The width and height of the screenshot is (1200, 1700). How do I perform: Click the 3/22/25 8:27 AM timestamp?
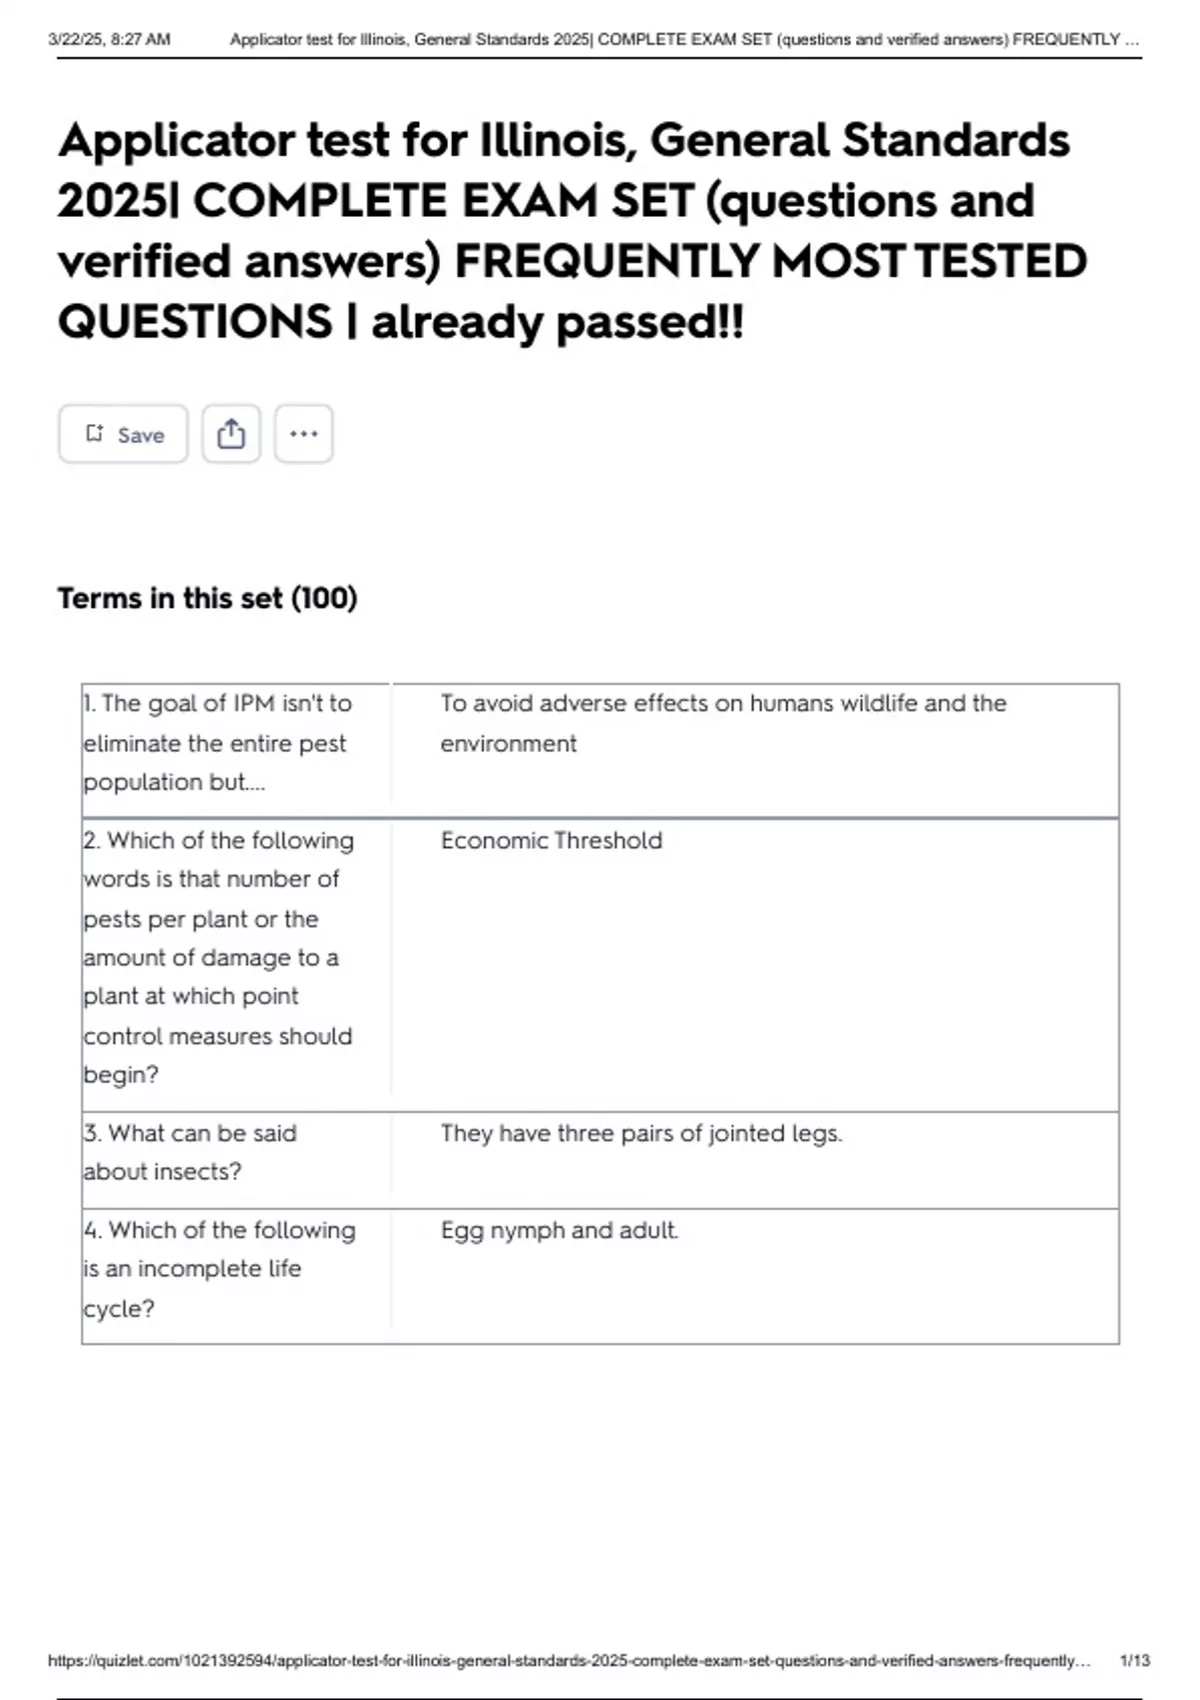[109, 40]
